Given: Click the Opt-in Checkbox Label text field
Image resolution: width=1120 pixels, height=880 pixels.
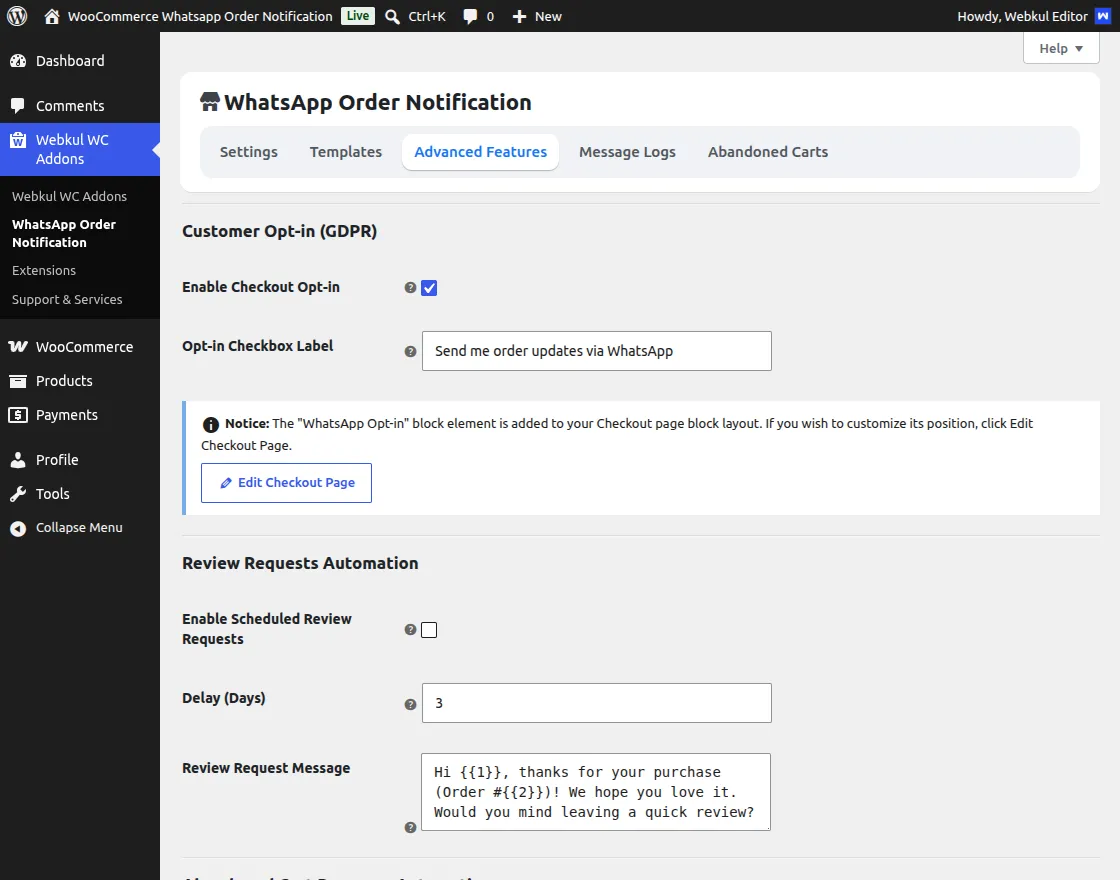Looking at the screenshot, I should [x=596, y=351].
